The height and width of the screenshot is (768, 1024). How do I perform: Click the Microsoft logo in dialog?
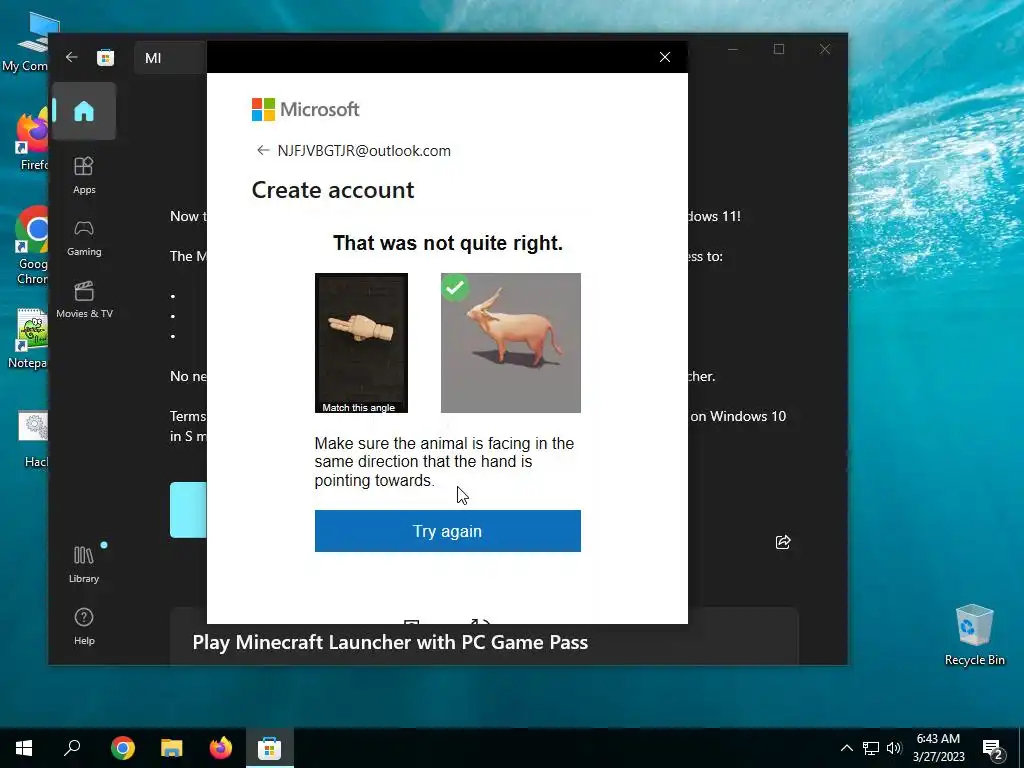tap(306, 109)
